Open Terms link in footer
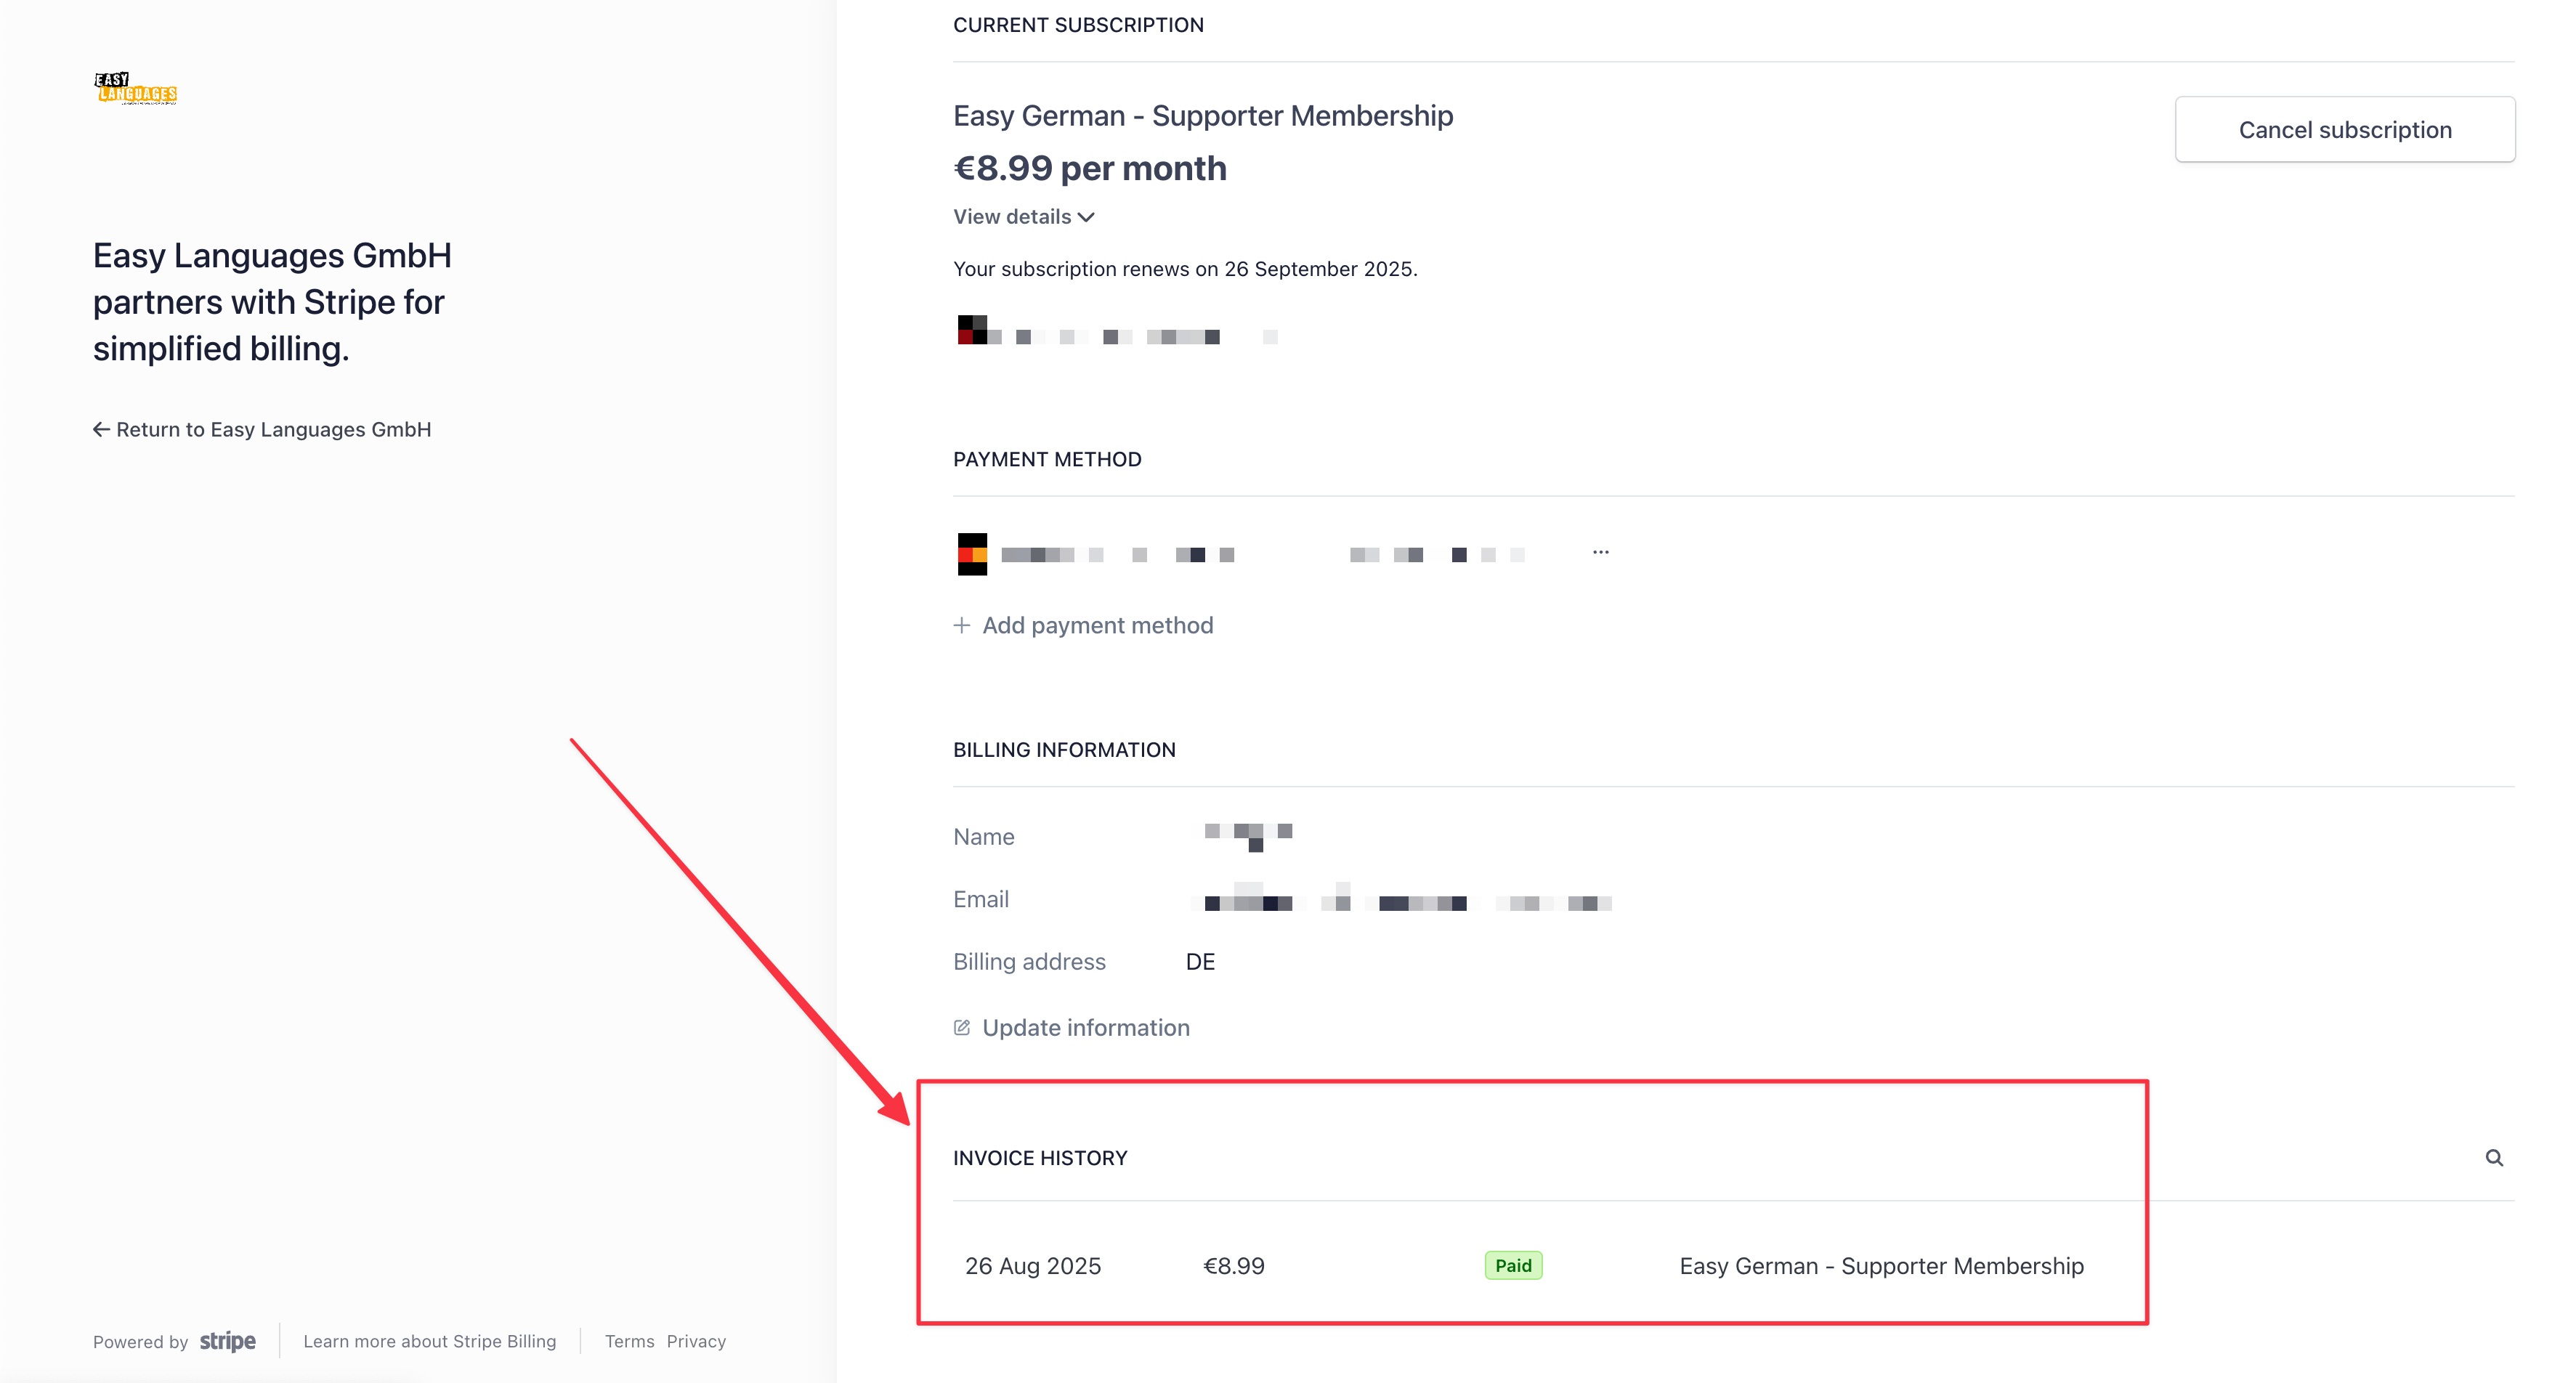This screenshot has height=1383, width=2576. [629, 1342]
